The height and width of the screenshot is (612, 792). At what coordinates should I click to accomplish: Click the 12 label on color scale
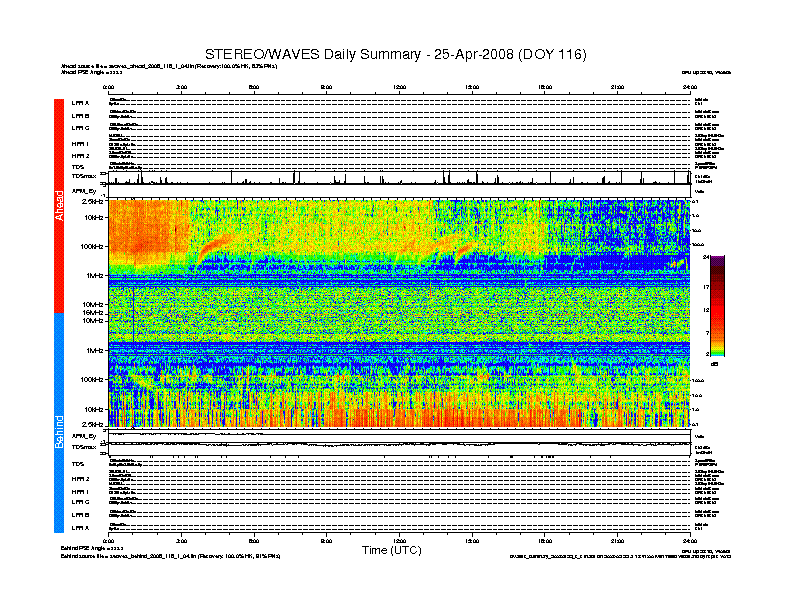pos(706,310)
